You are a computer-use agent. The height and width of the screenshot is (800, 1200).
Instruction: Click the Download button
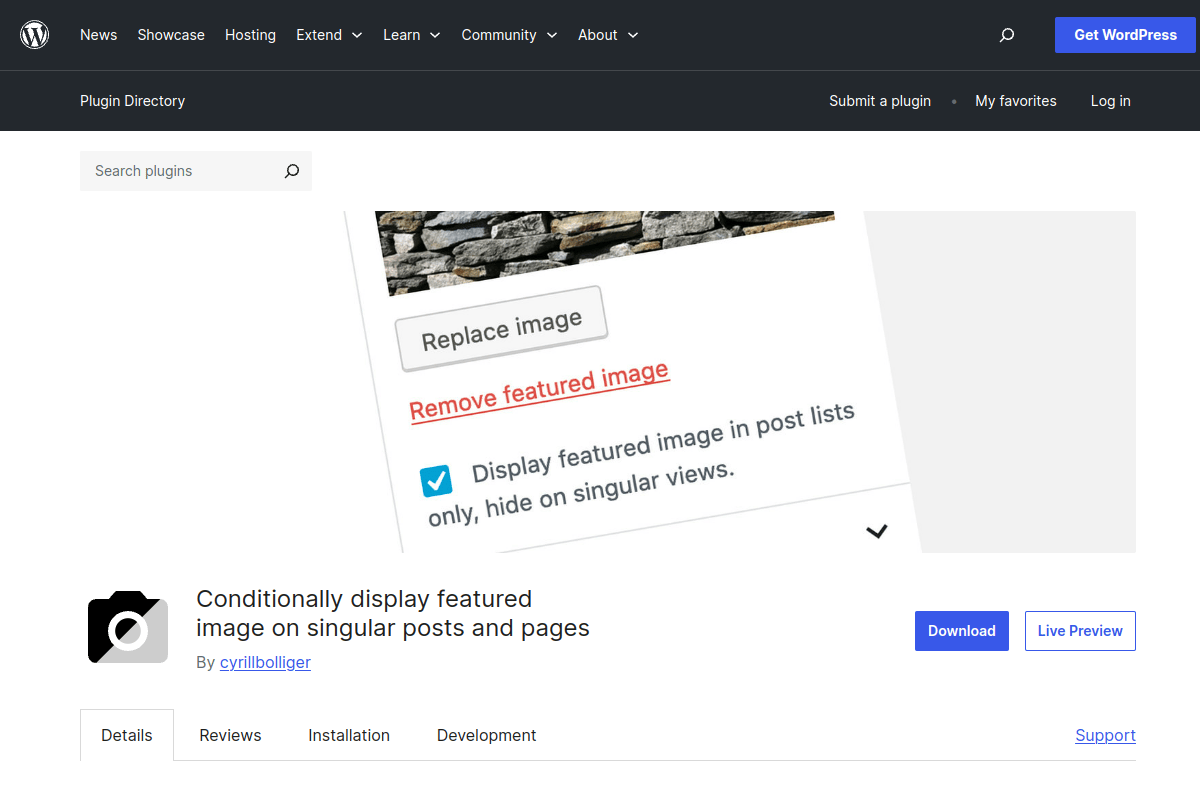pyautogui.click(x=961, y=630)
